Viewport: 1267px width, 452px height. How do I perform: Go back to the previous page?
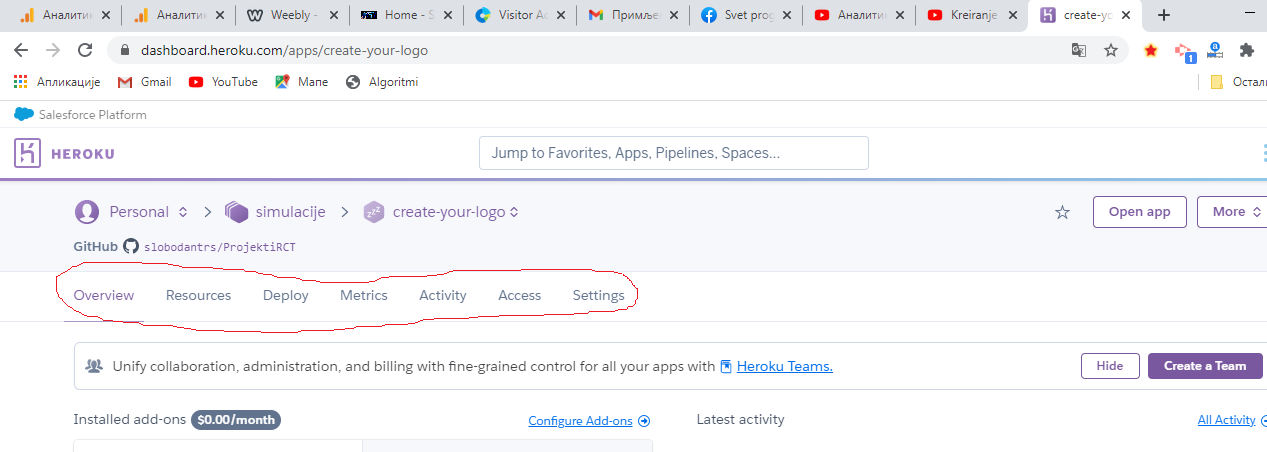tap(21, 50)
